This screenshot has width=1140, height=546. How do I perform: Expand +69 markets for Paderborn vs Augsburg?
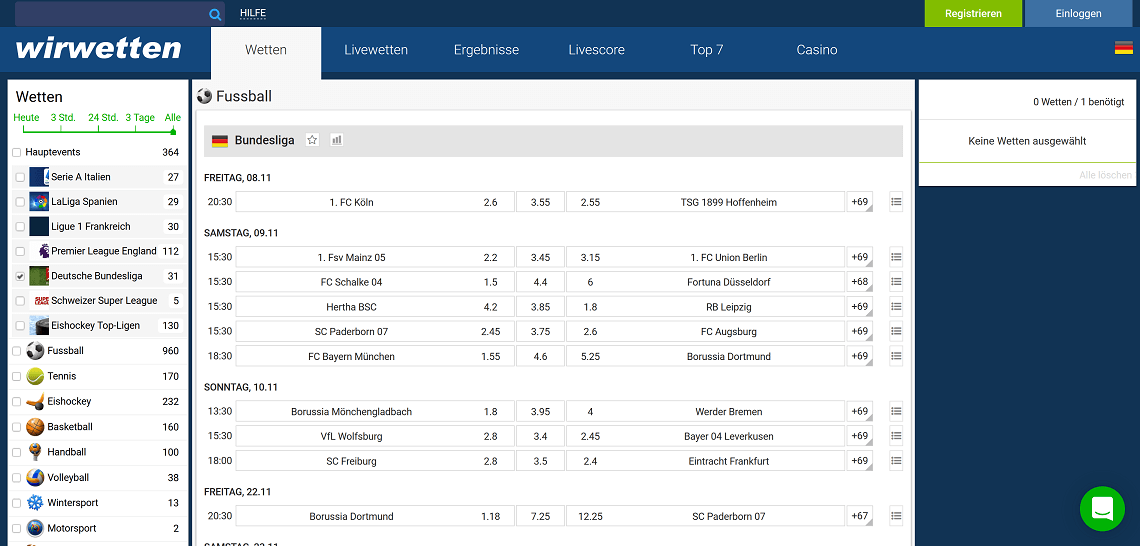859,332
